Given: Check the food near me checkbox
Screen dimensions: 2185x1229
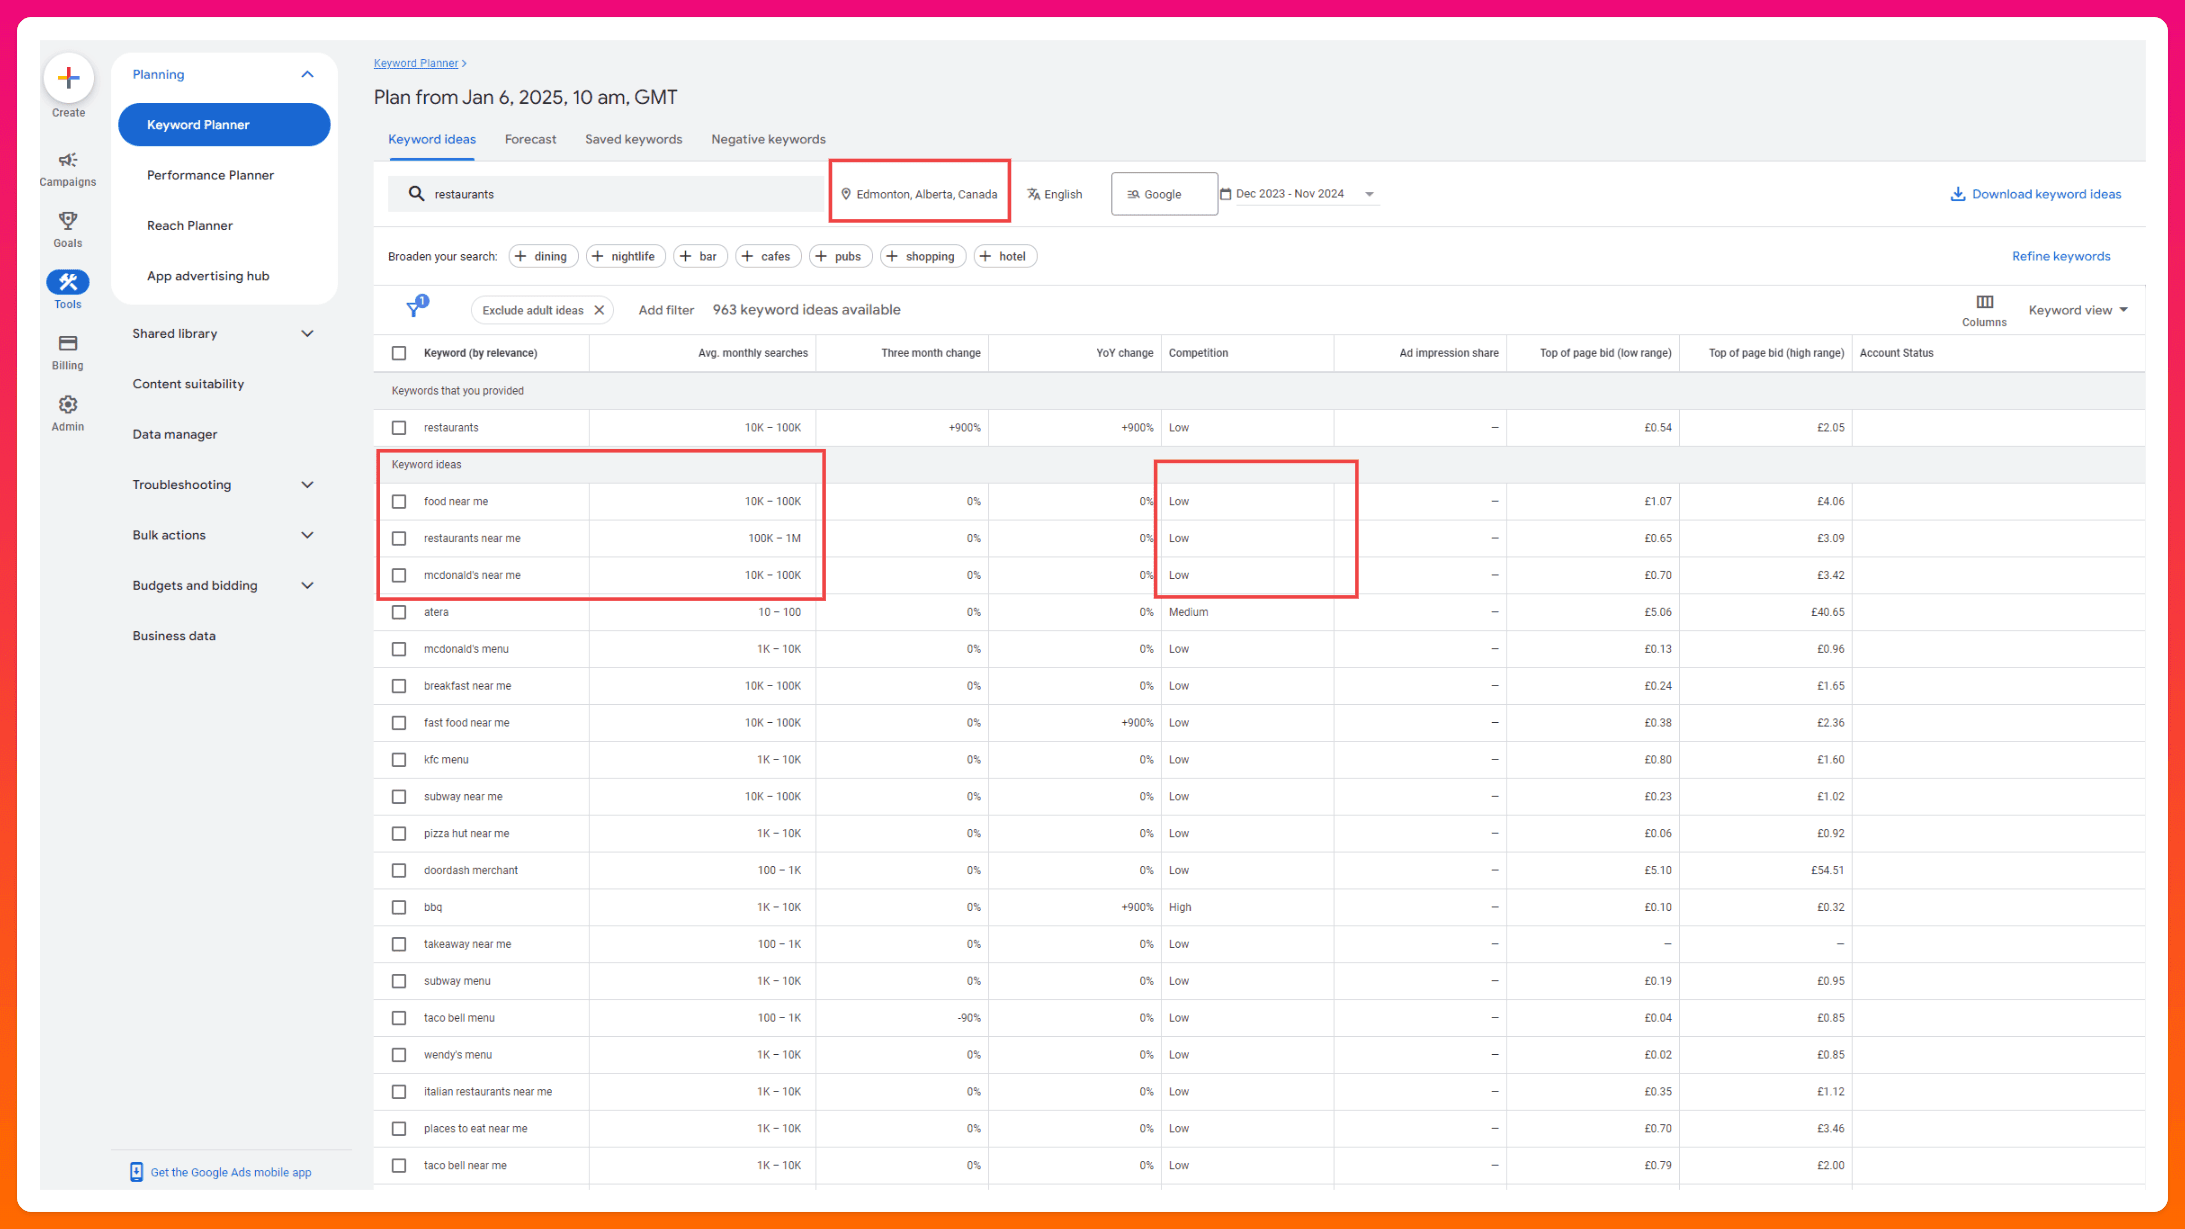Looking at the screenshot, I should click(399, 501).
